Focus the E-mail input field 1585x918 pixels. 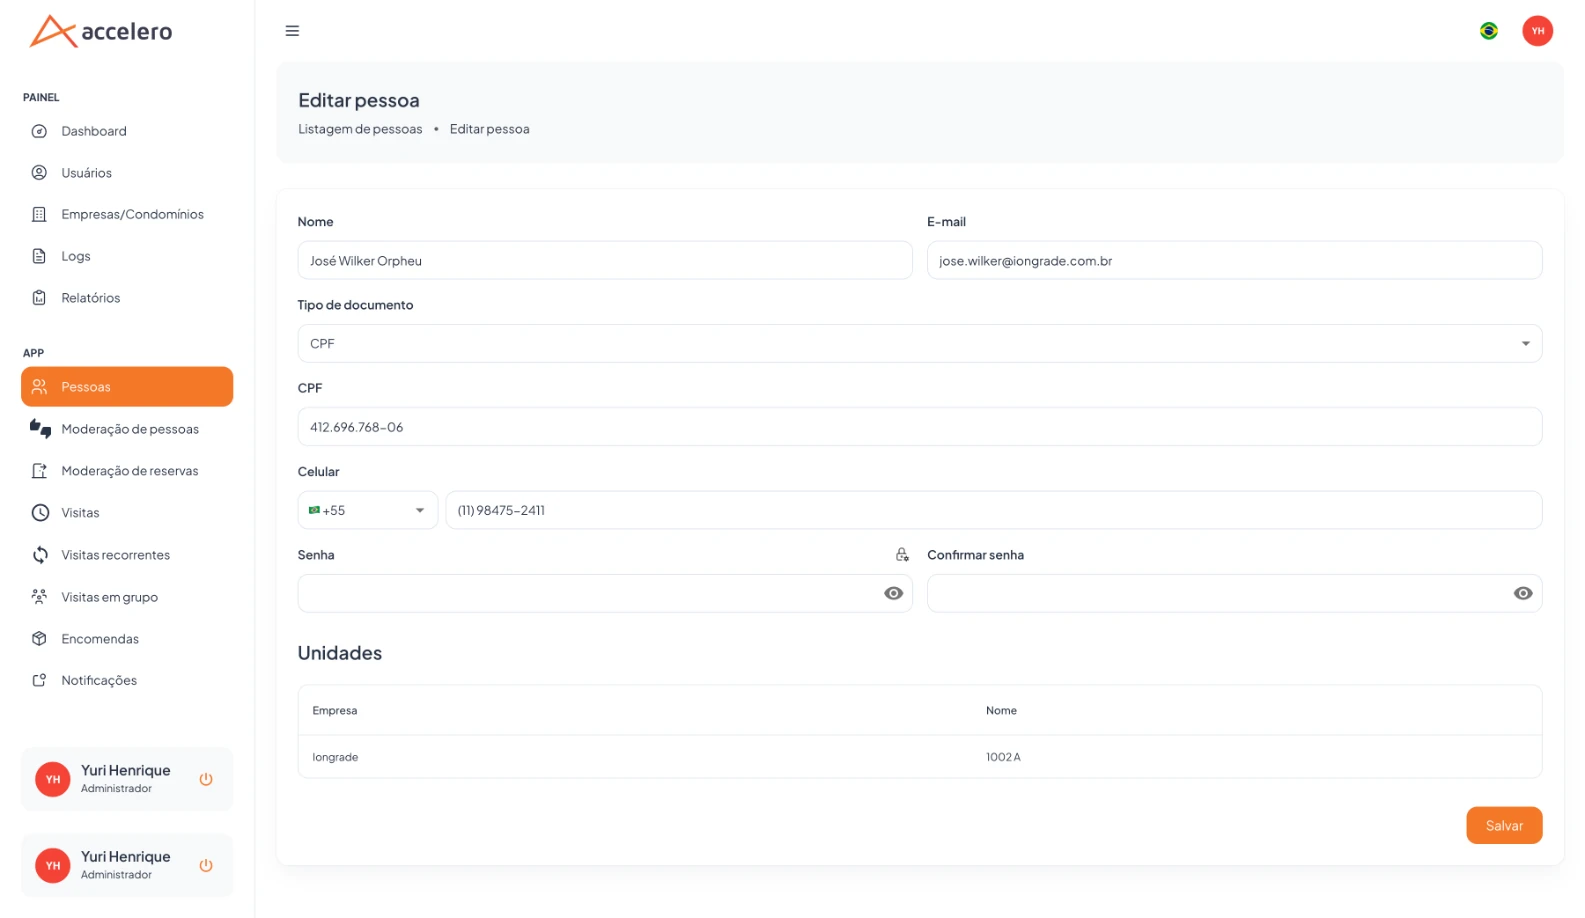(x=1234, y=260)
